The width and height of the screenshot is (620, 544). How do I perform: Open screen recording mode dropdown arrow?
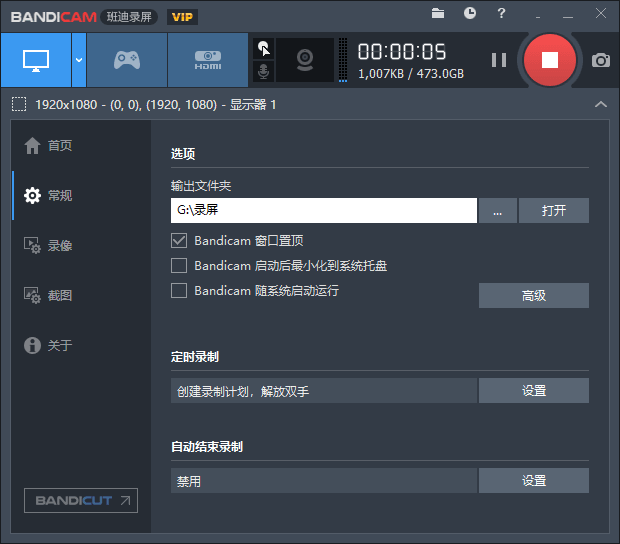pyautogui.click(x=79, y=60)
